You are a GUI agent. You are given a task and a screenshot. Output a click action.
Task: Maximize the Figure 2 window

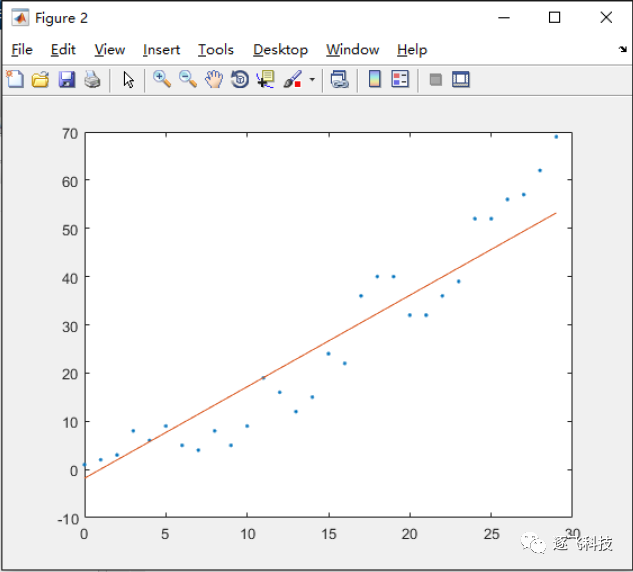coord(554,18)
